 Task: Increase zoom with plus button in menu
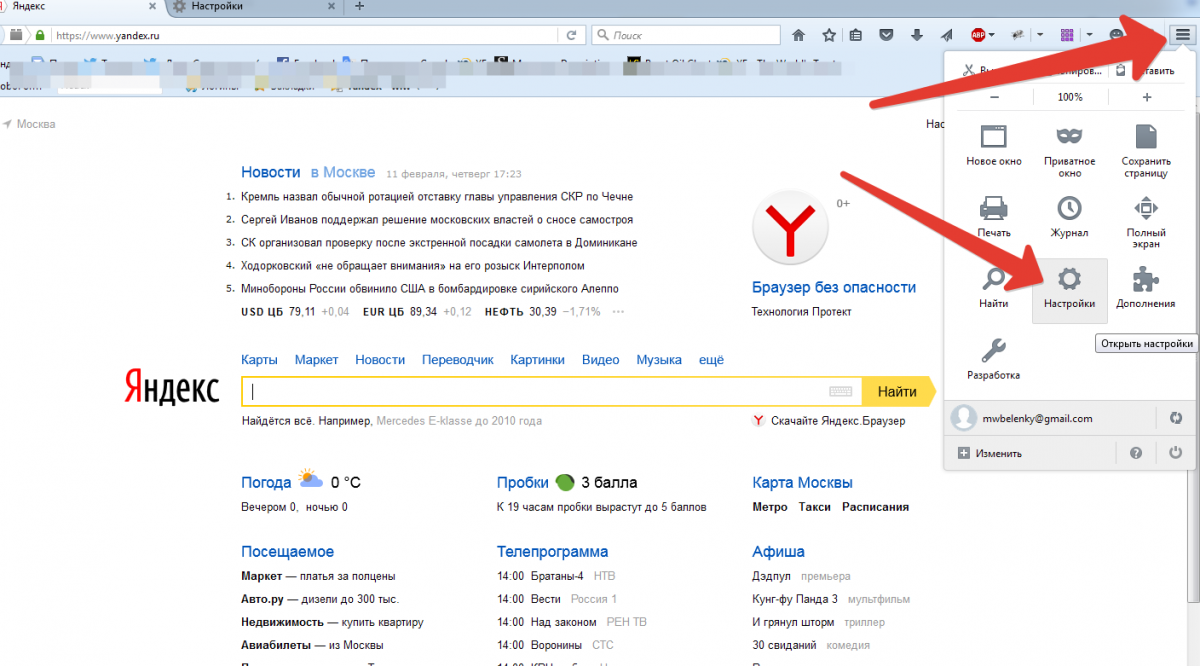[x=1146, y=97]
